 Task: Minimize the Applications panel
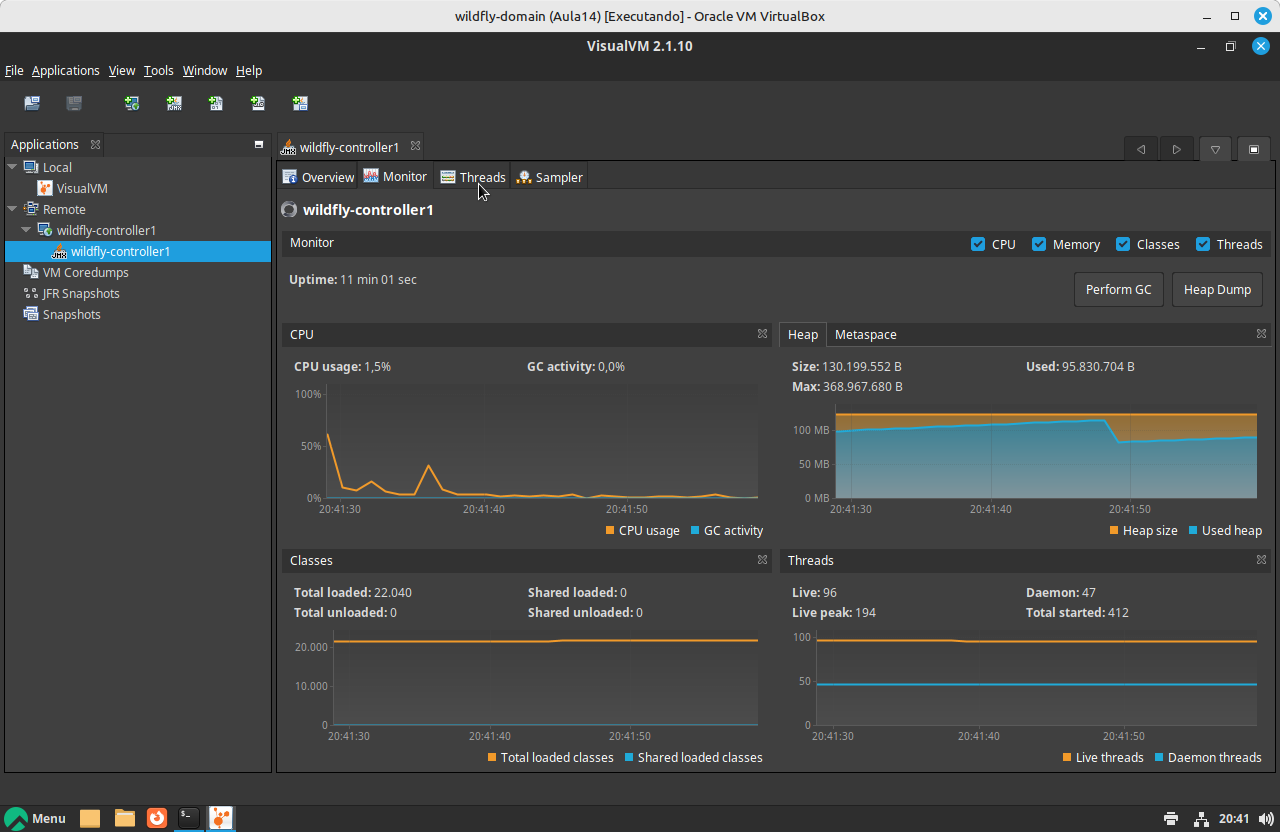(x=259, y=145)
